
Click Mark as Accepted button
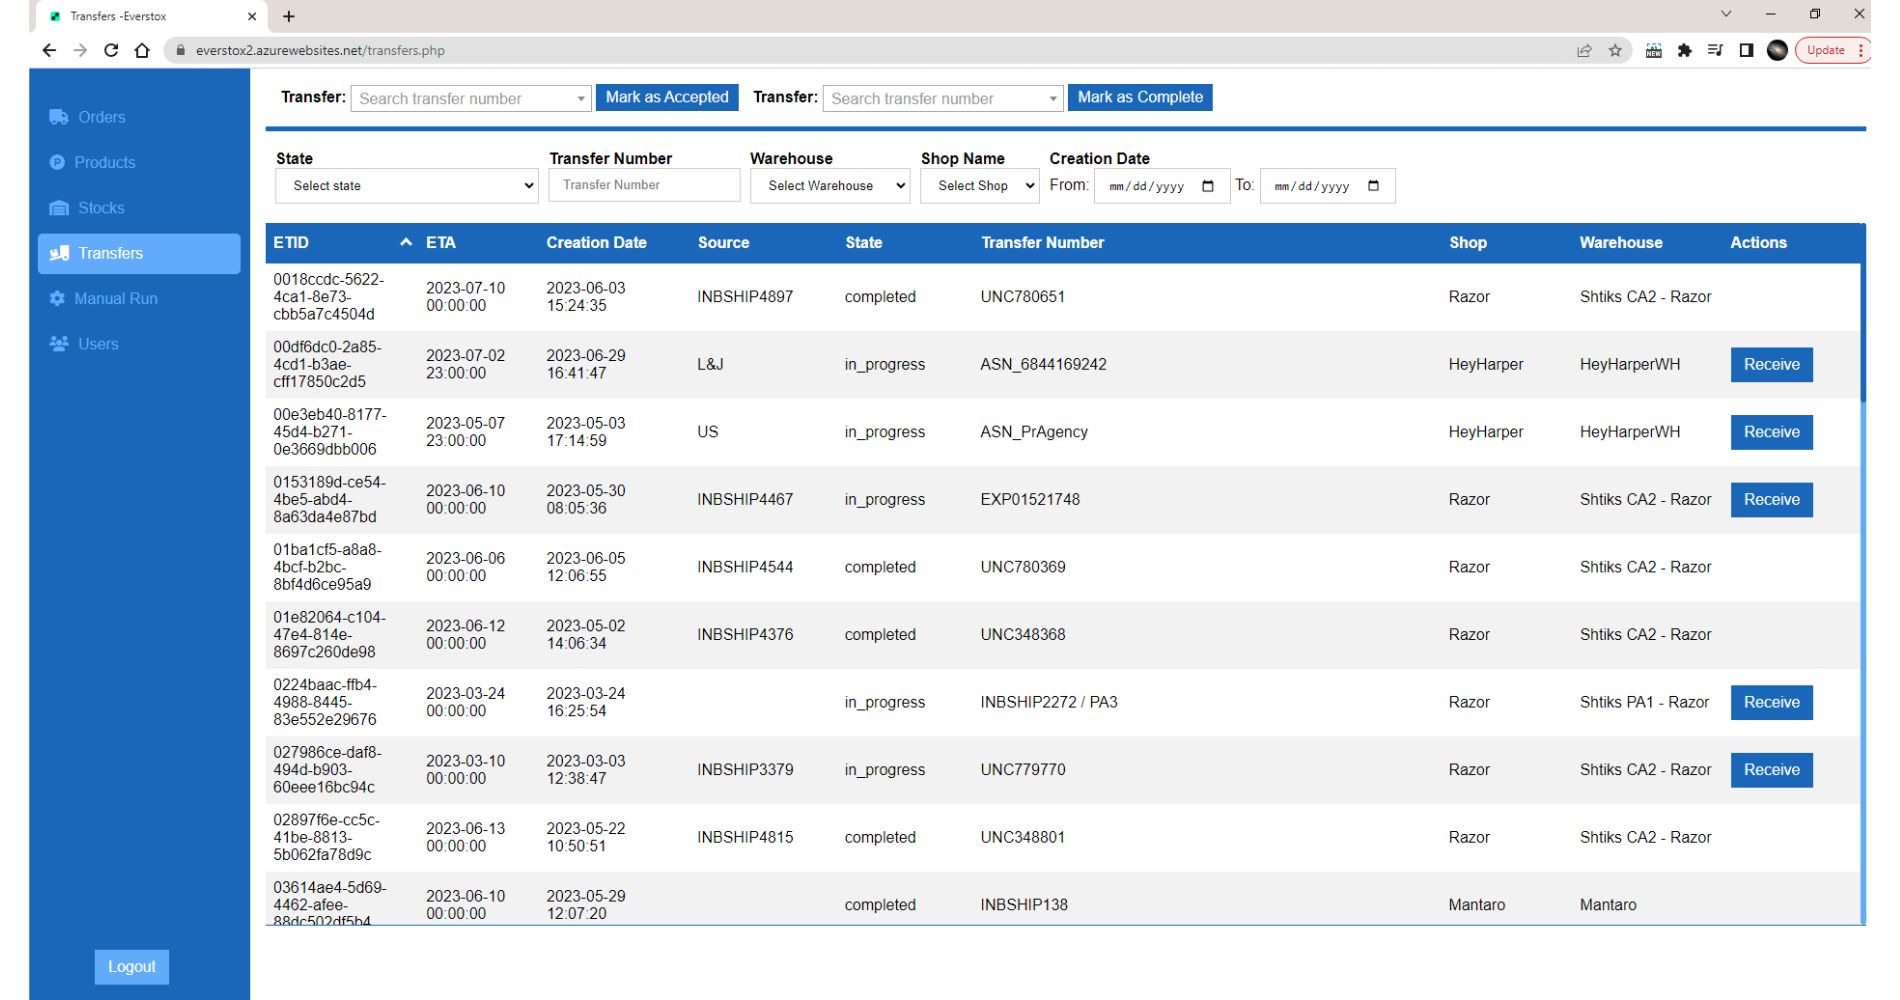point(667,97)
